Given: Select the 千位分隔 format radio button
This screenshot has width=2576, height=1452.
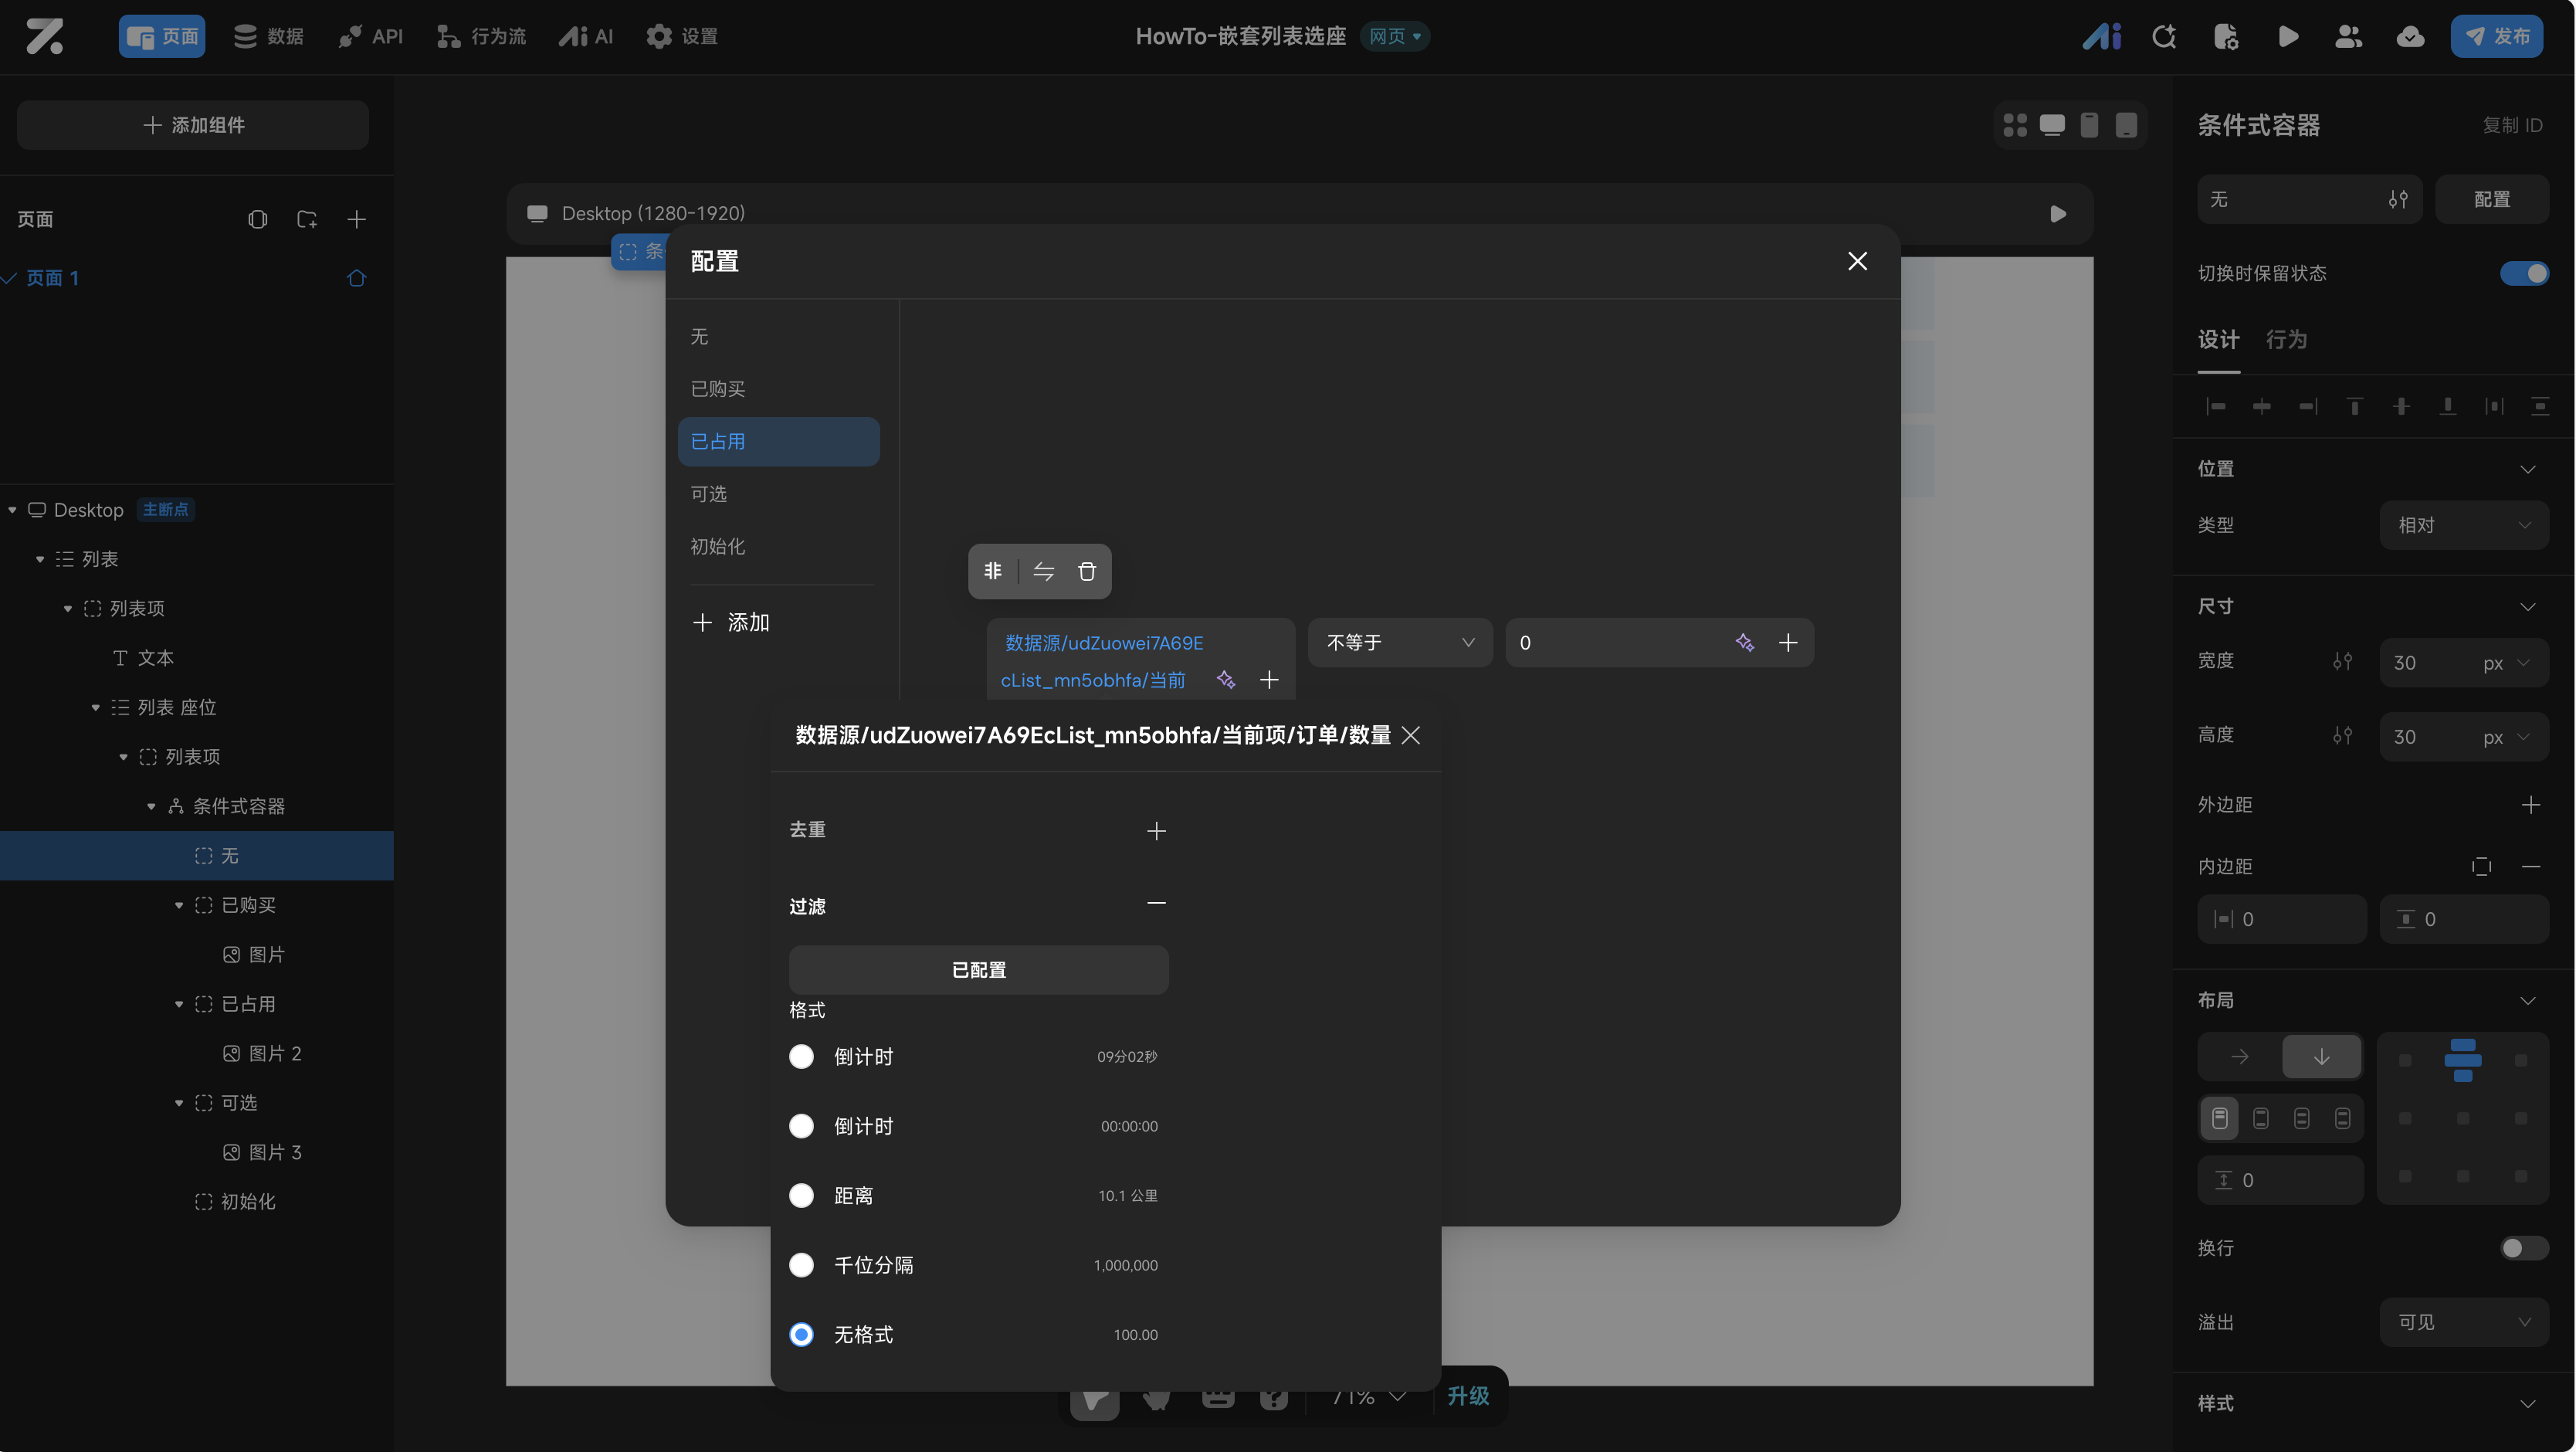Looking at the screenshot, I should (x=801, y=1265).
